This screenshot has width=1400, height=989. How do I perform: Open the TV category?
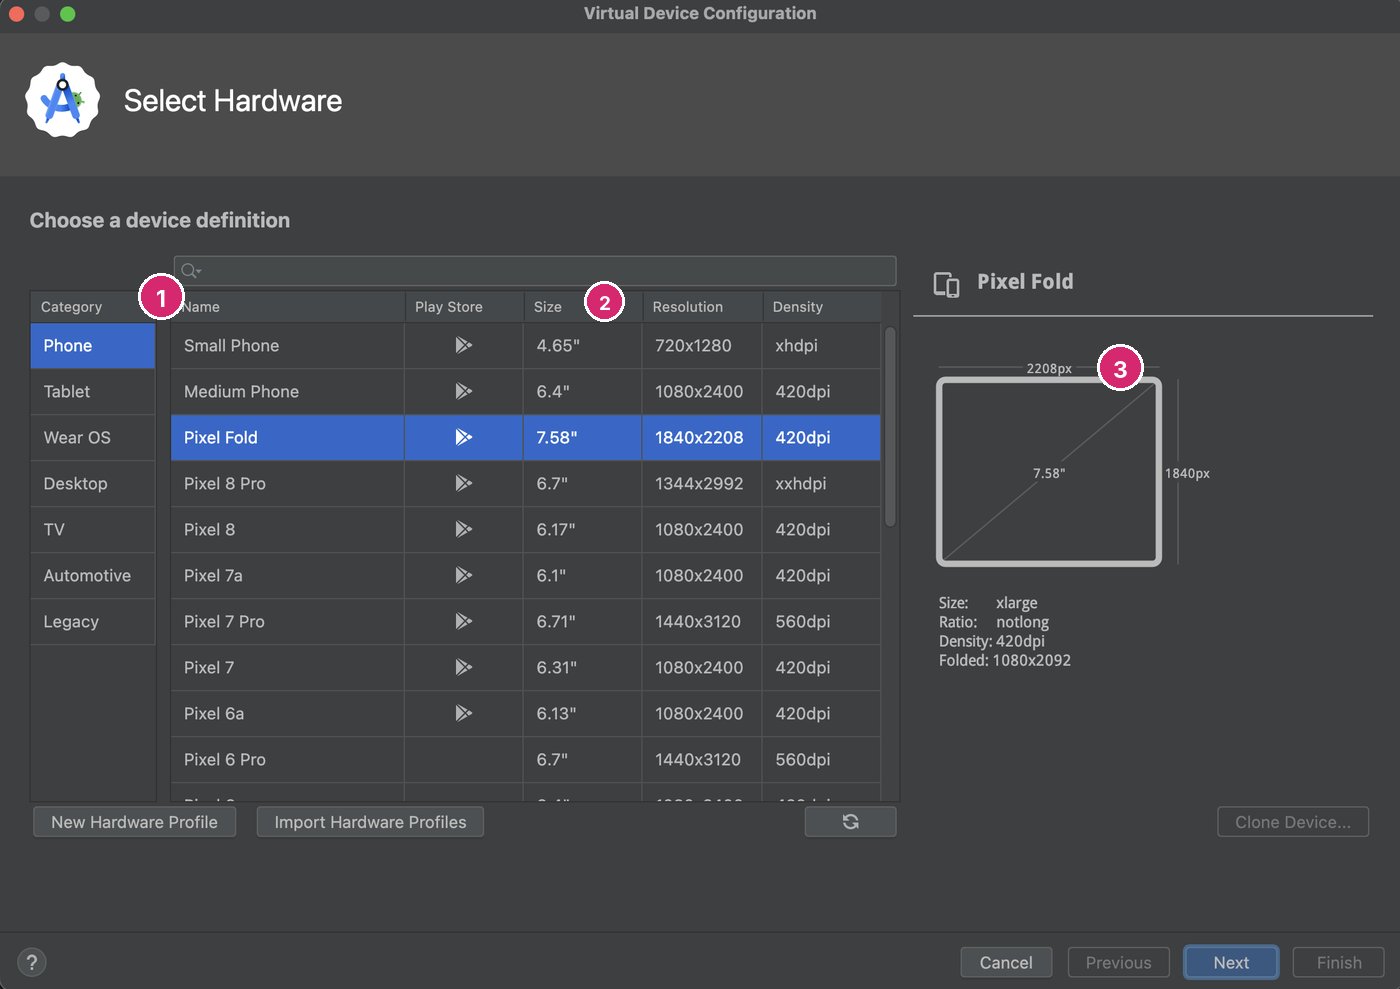(x=93, y=530)
